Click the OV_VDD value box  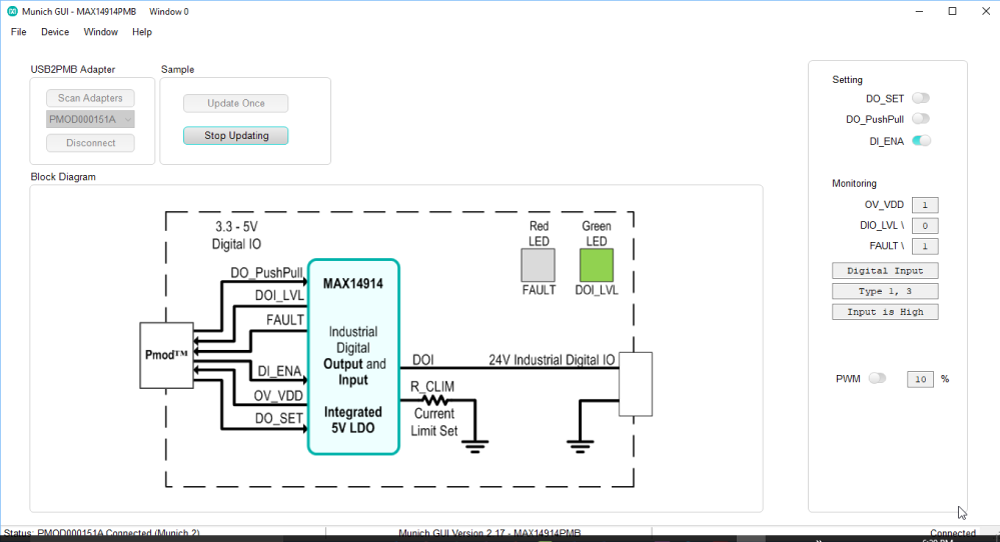(925, 205)
